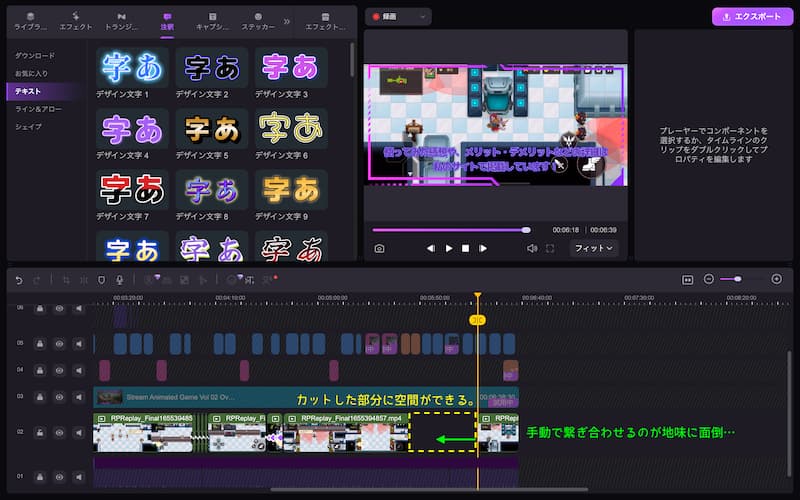The width and height of the screenshot is (800, 500).
Task: Select ダウンロード in the sidebar
Action: tap(35, 55)
